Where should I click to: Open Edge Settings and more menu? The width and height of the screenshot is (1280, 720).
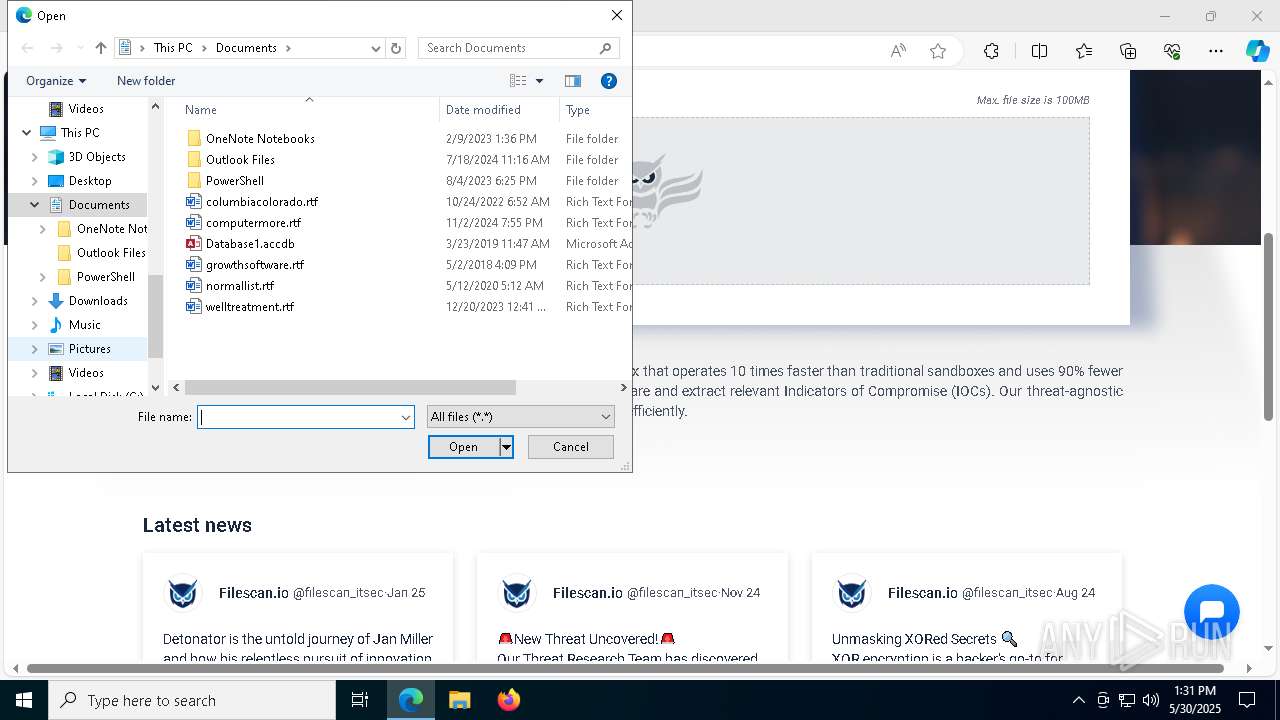pos(1216,51)
